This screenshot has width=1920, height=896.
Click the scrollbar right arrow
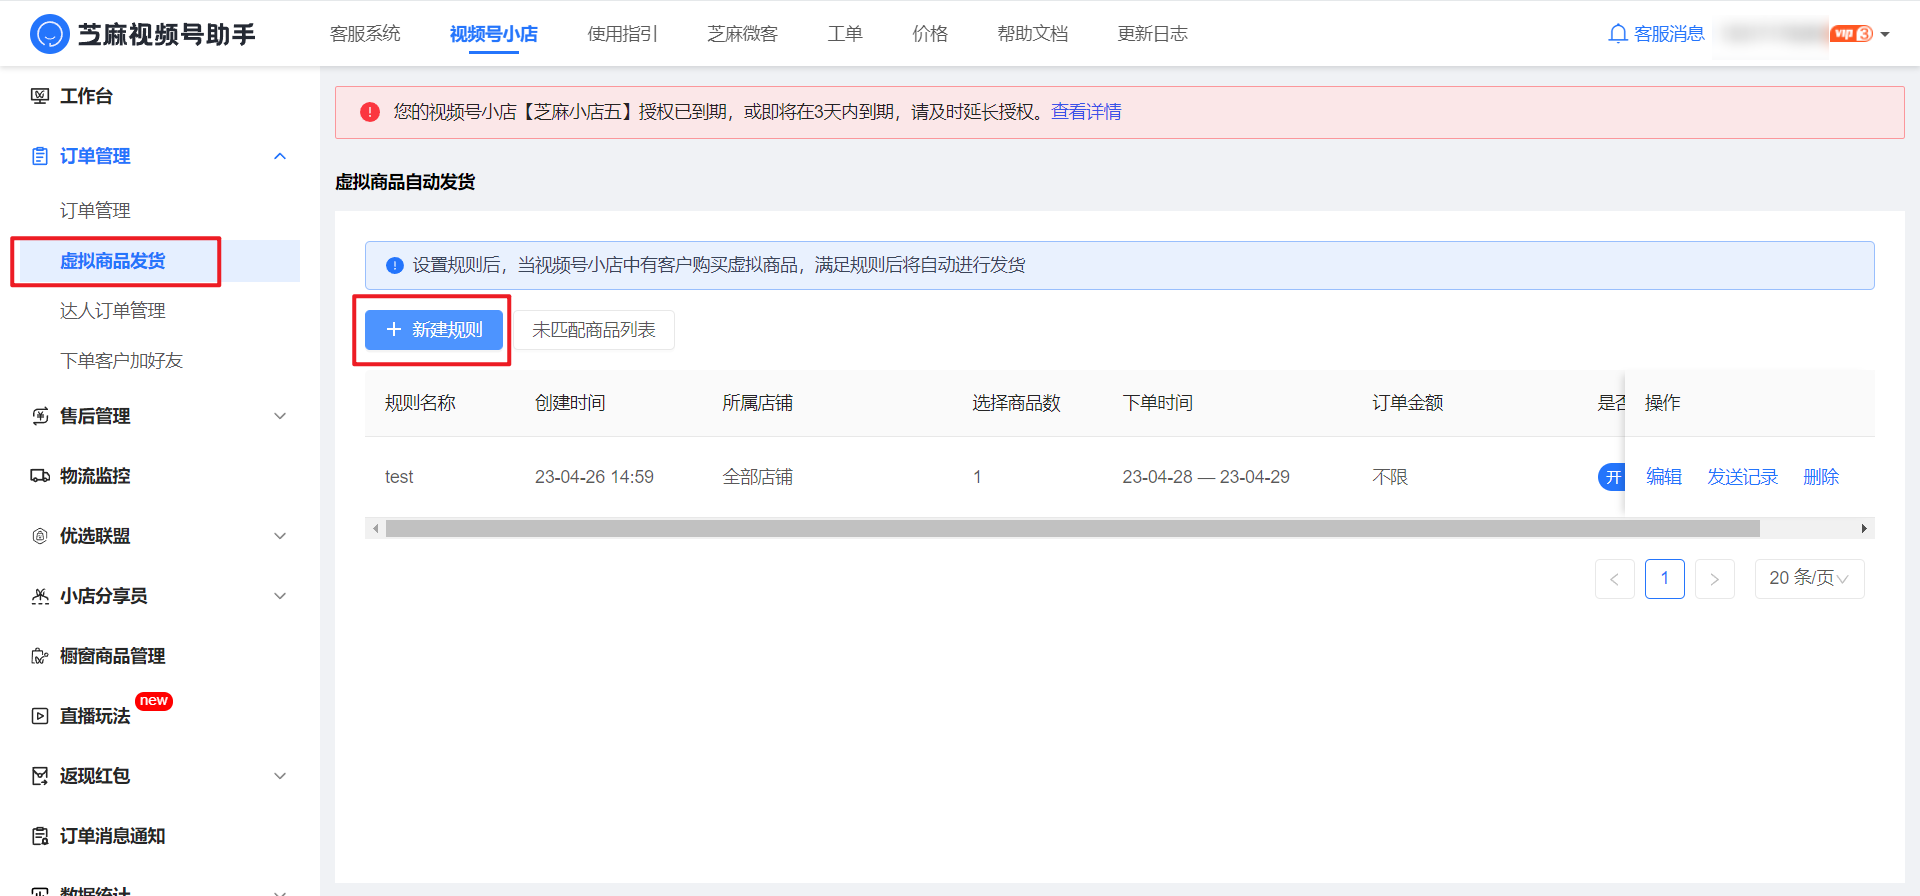click(1864, 528)
